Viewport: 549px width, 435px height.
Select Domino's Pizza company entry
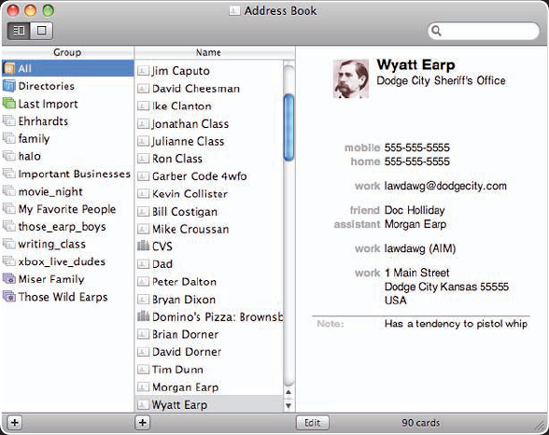click(209, 317)
